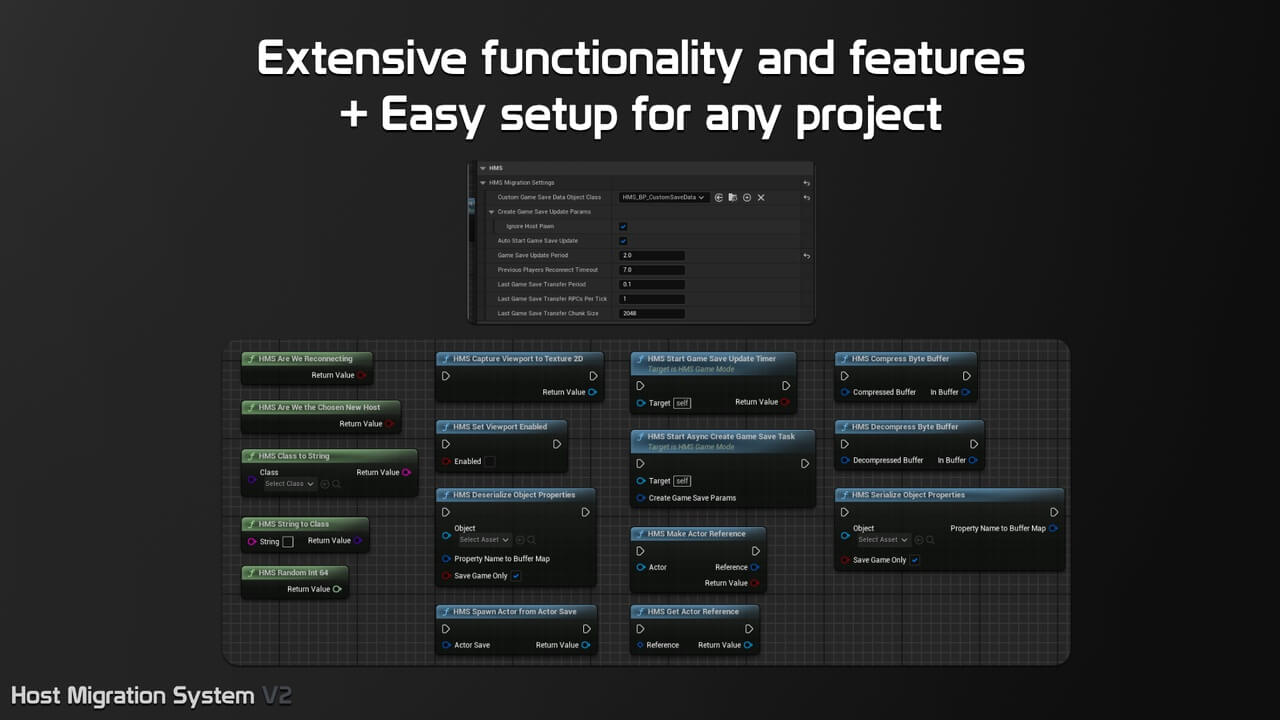
Task: Click Last Game Save Transfer Chunk Size field
Action: pos(652,313)
